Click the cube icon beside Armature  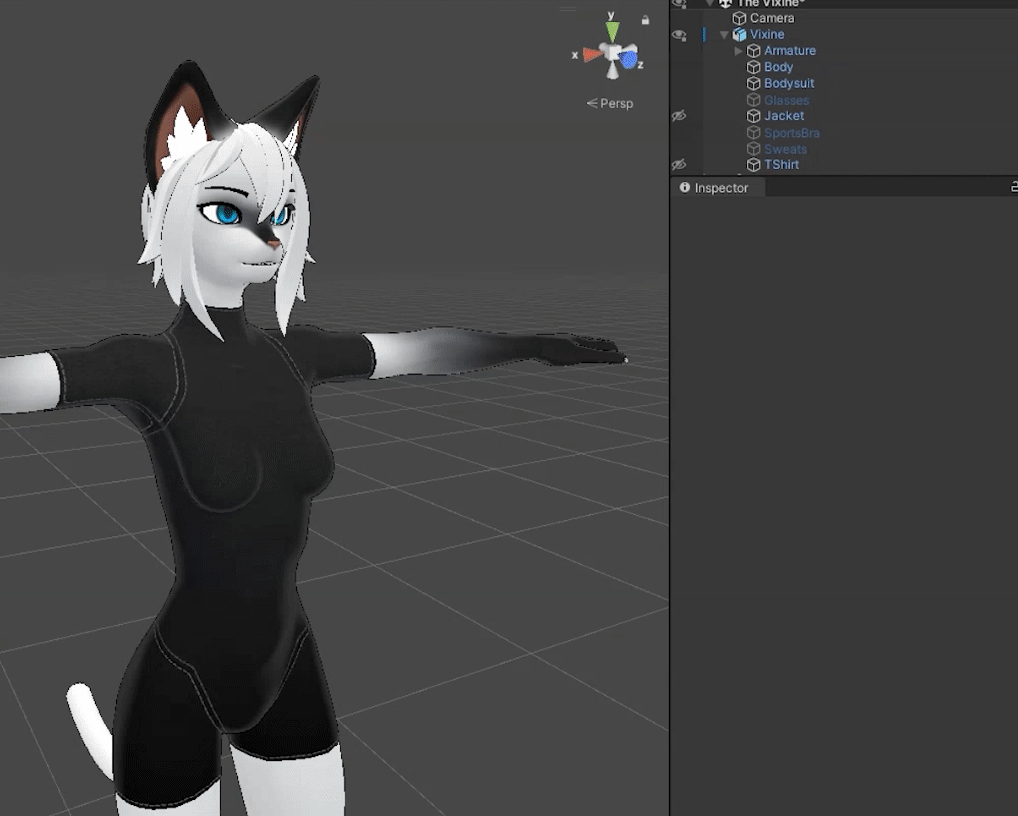pos(753,51)
